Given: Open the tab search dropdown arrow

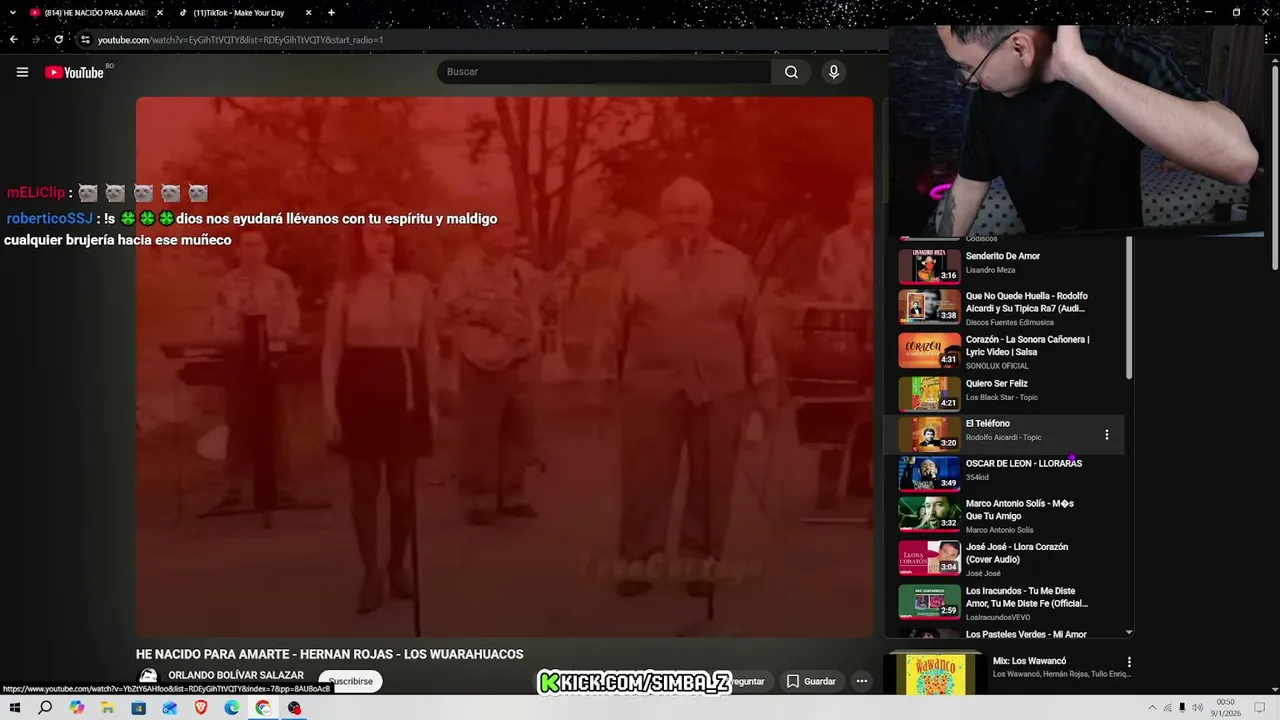Looking at the screenshot, I should pyautogui.click(x=12, y=12).
